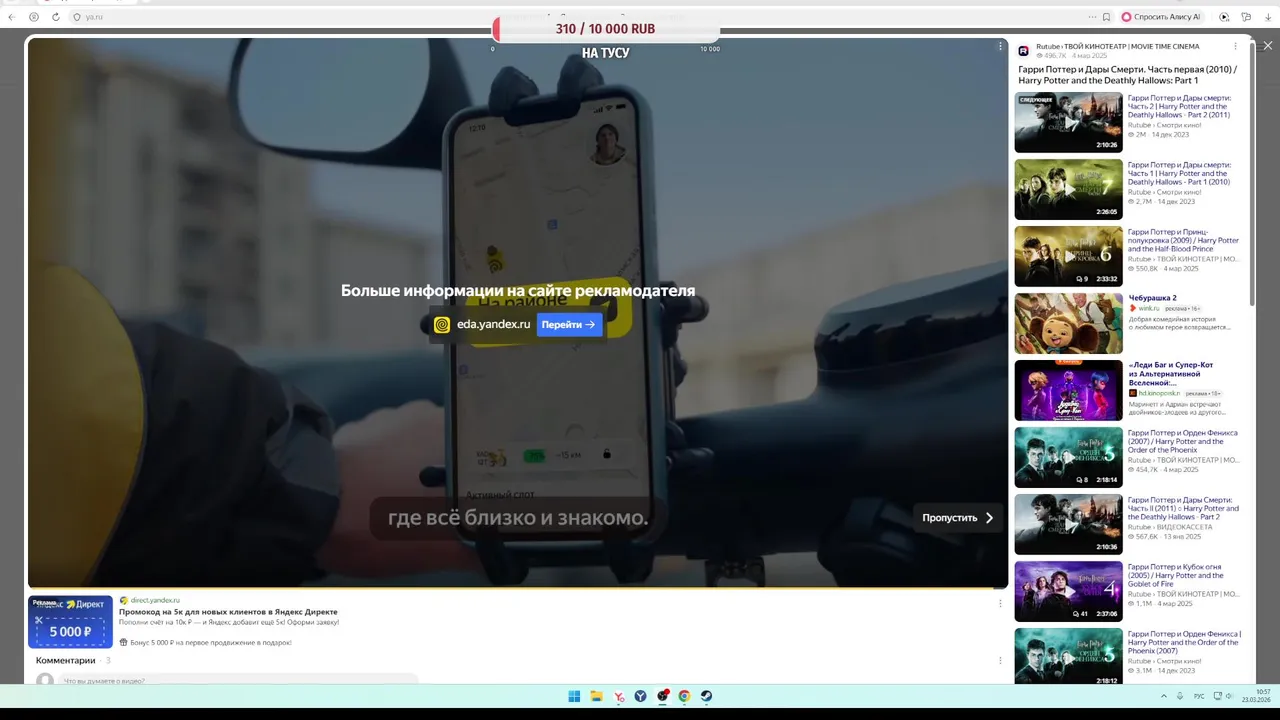The width and height of the screenshot is (1280, 720).
Task: Open thumbnail with duration 2:18:12
Action: [x=1068, y=656]
